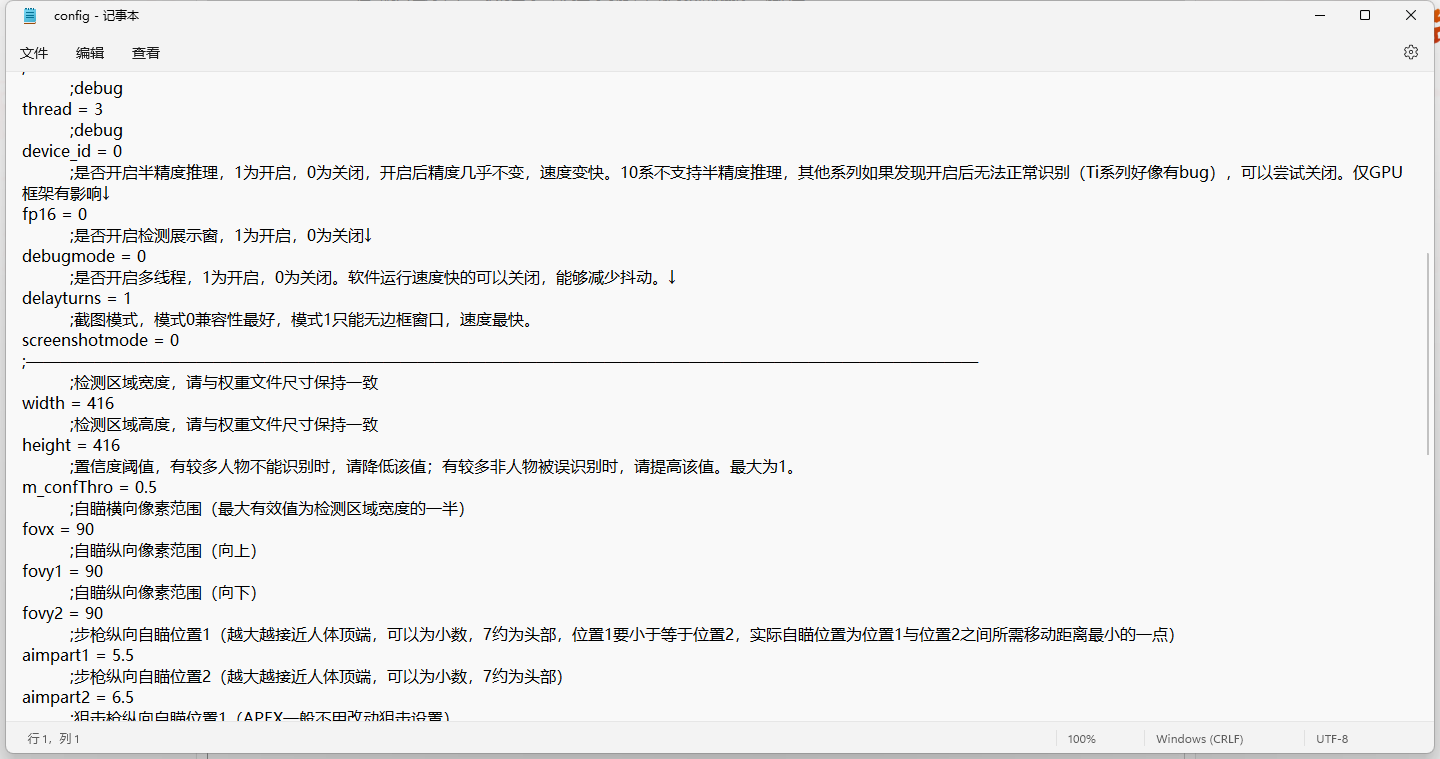1440x759 pixels.
Task: Click the Windows (CRLF) line ending indicator
Action: pos(1199,739)
